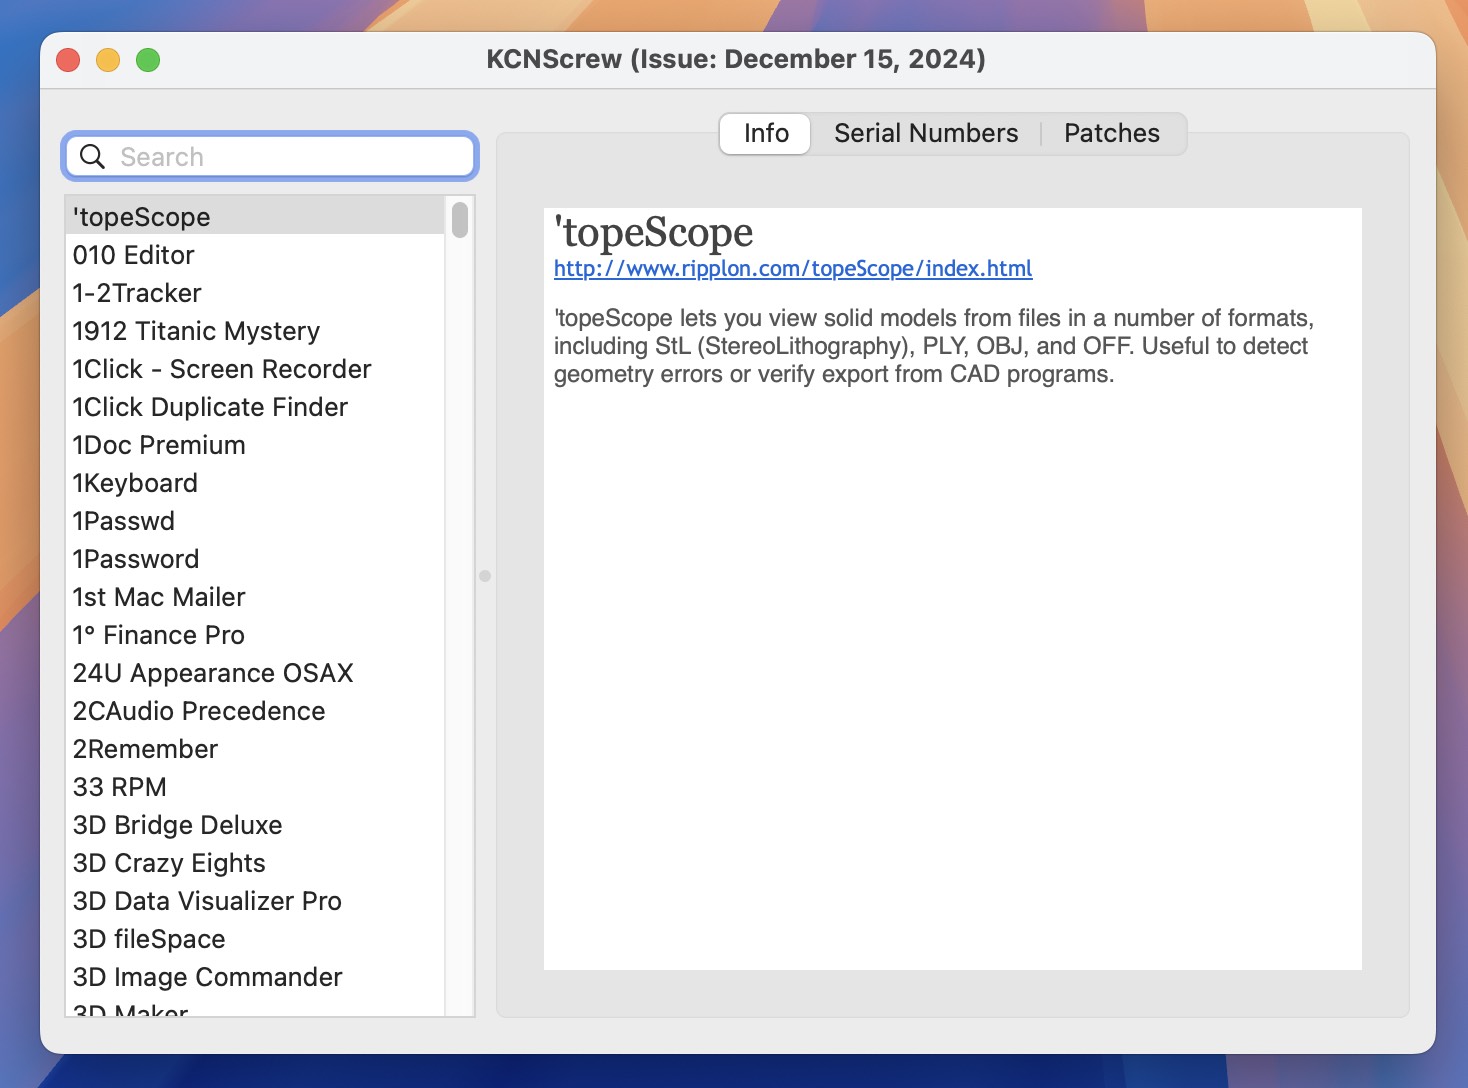Maximize the KCNScrew window
Screen dimensions: 1468x1088
tap(148, 60)
